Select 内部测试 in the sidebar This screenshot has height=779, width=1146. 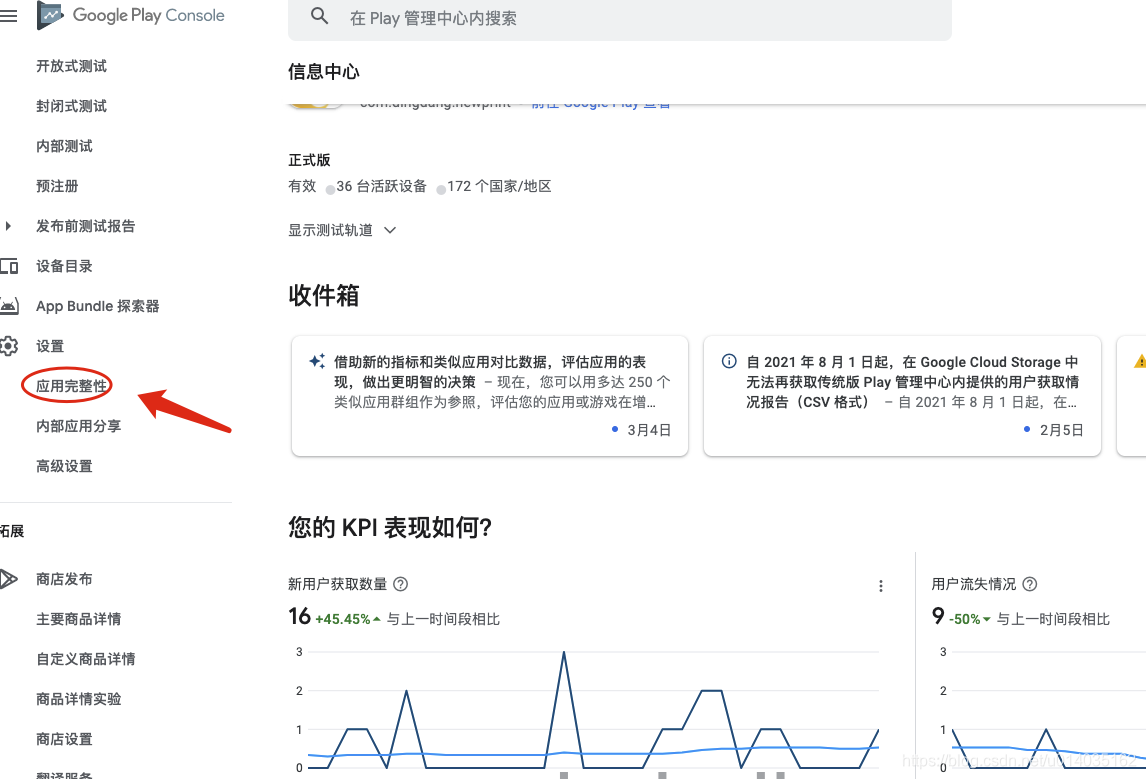point(63,146)
